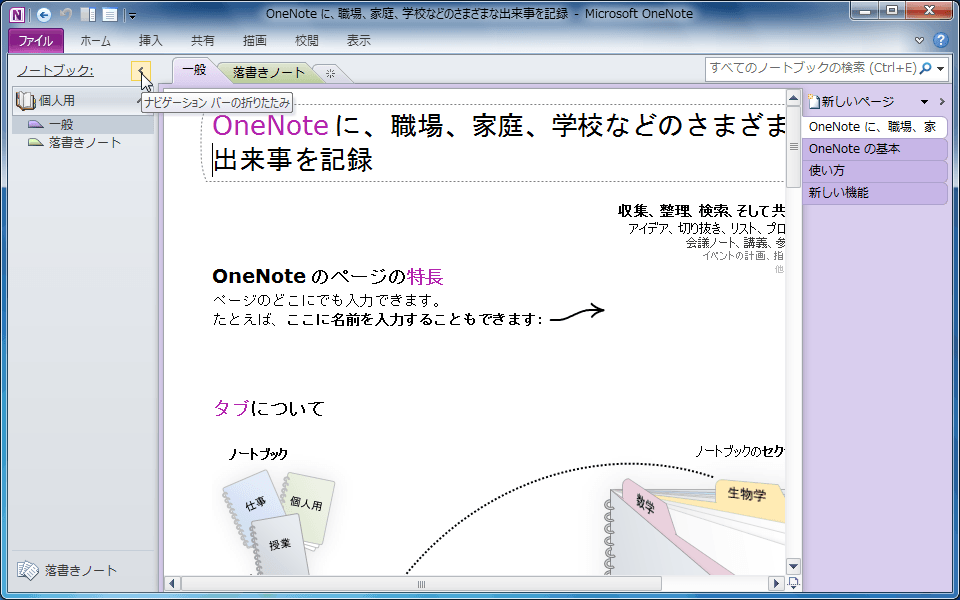Click the vertical scrollbar up arrow

(x=793, y=98)
